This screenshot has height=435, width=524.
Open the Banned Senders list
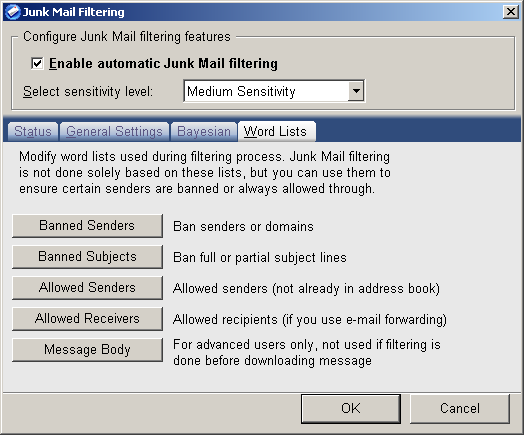coord(88,226)
